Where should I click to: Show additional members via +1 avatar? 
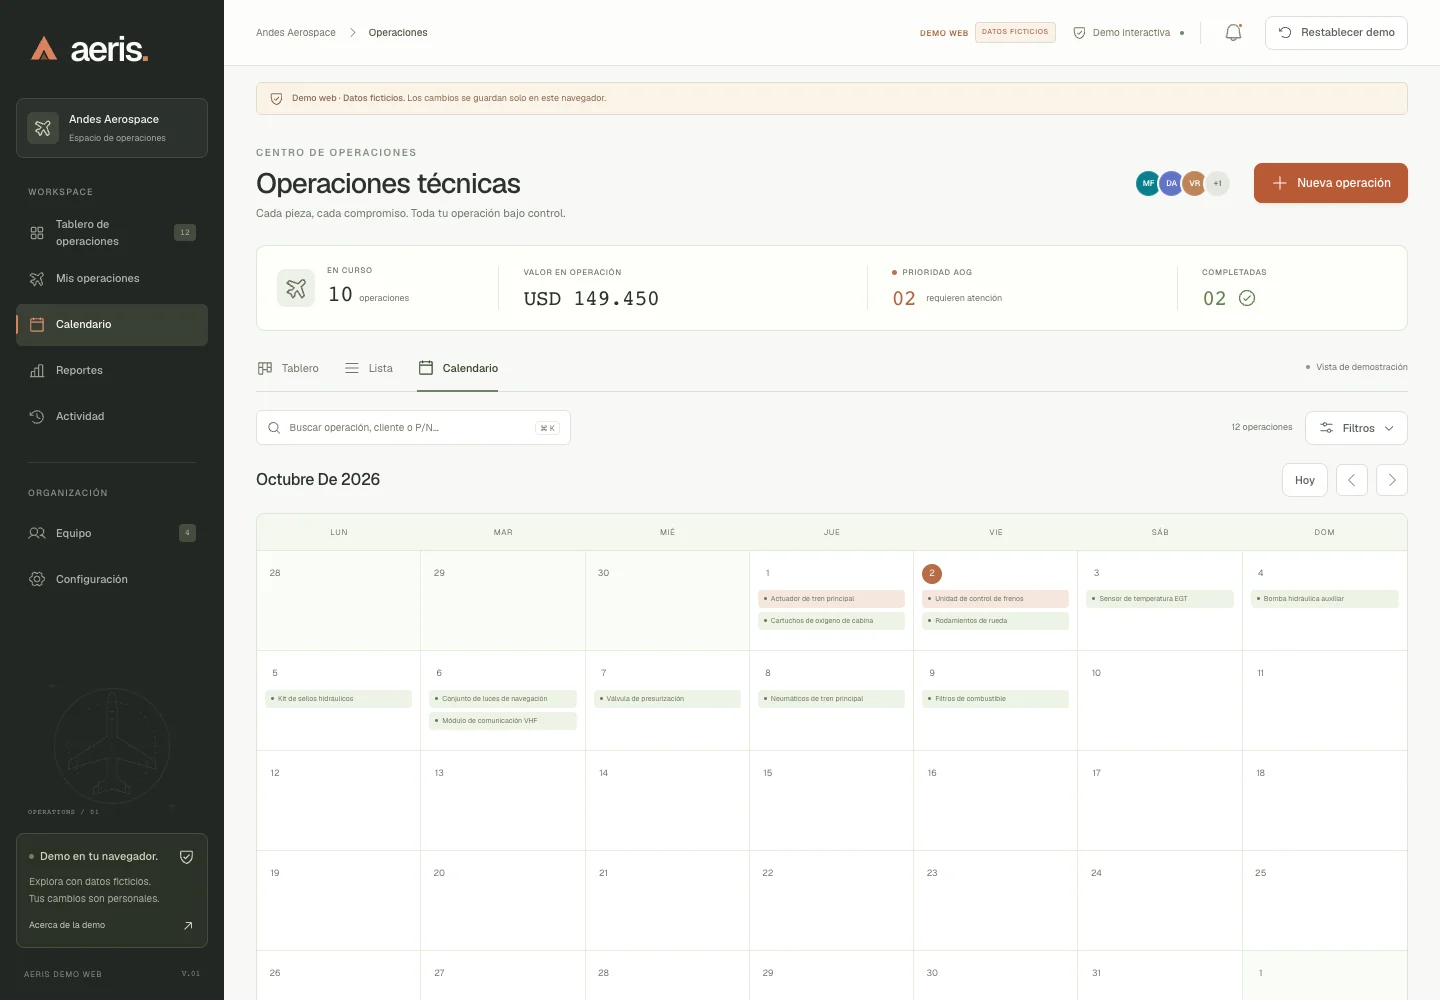tap(1217, 184)
